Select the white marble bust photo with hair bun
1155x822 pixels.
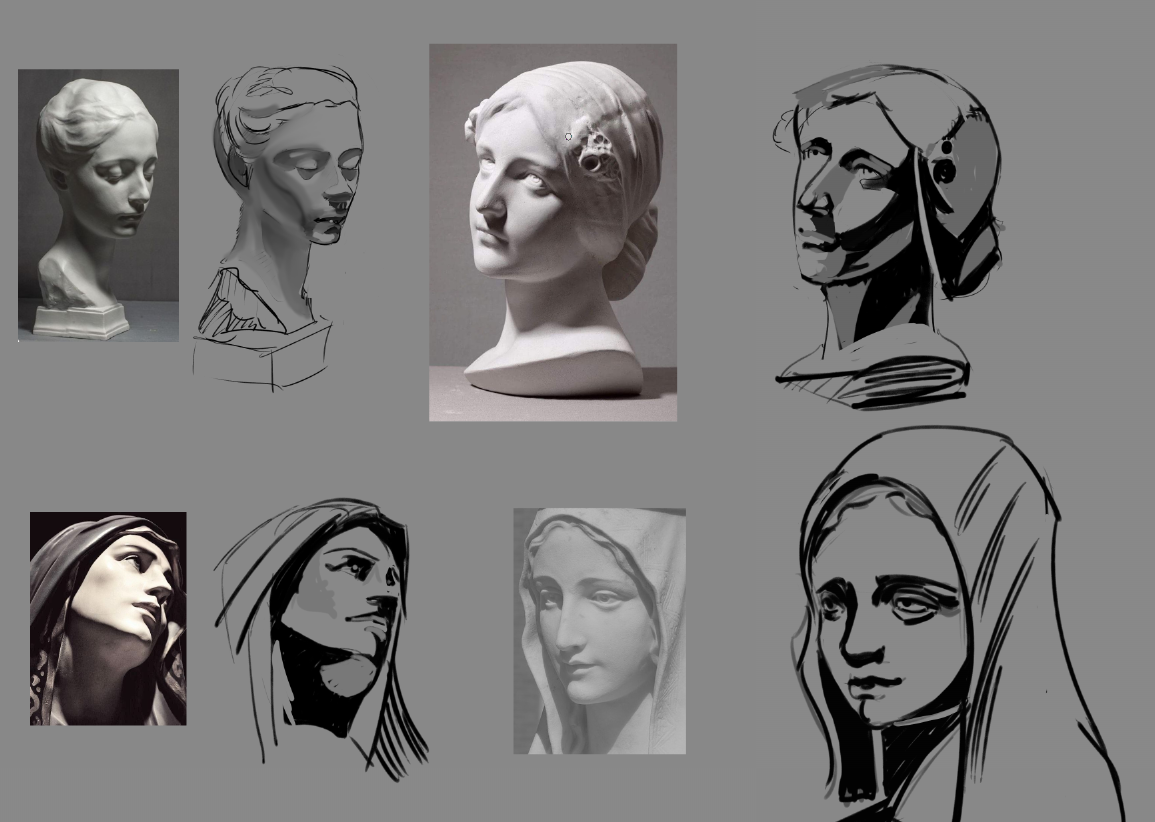pyautogui.click(x=552, y=232)
